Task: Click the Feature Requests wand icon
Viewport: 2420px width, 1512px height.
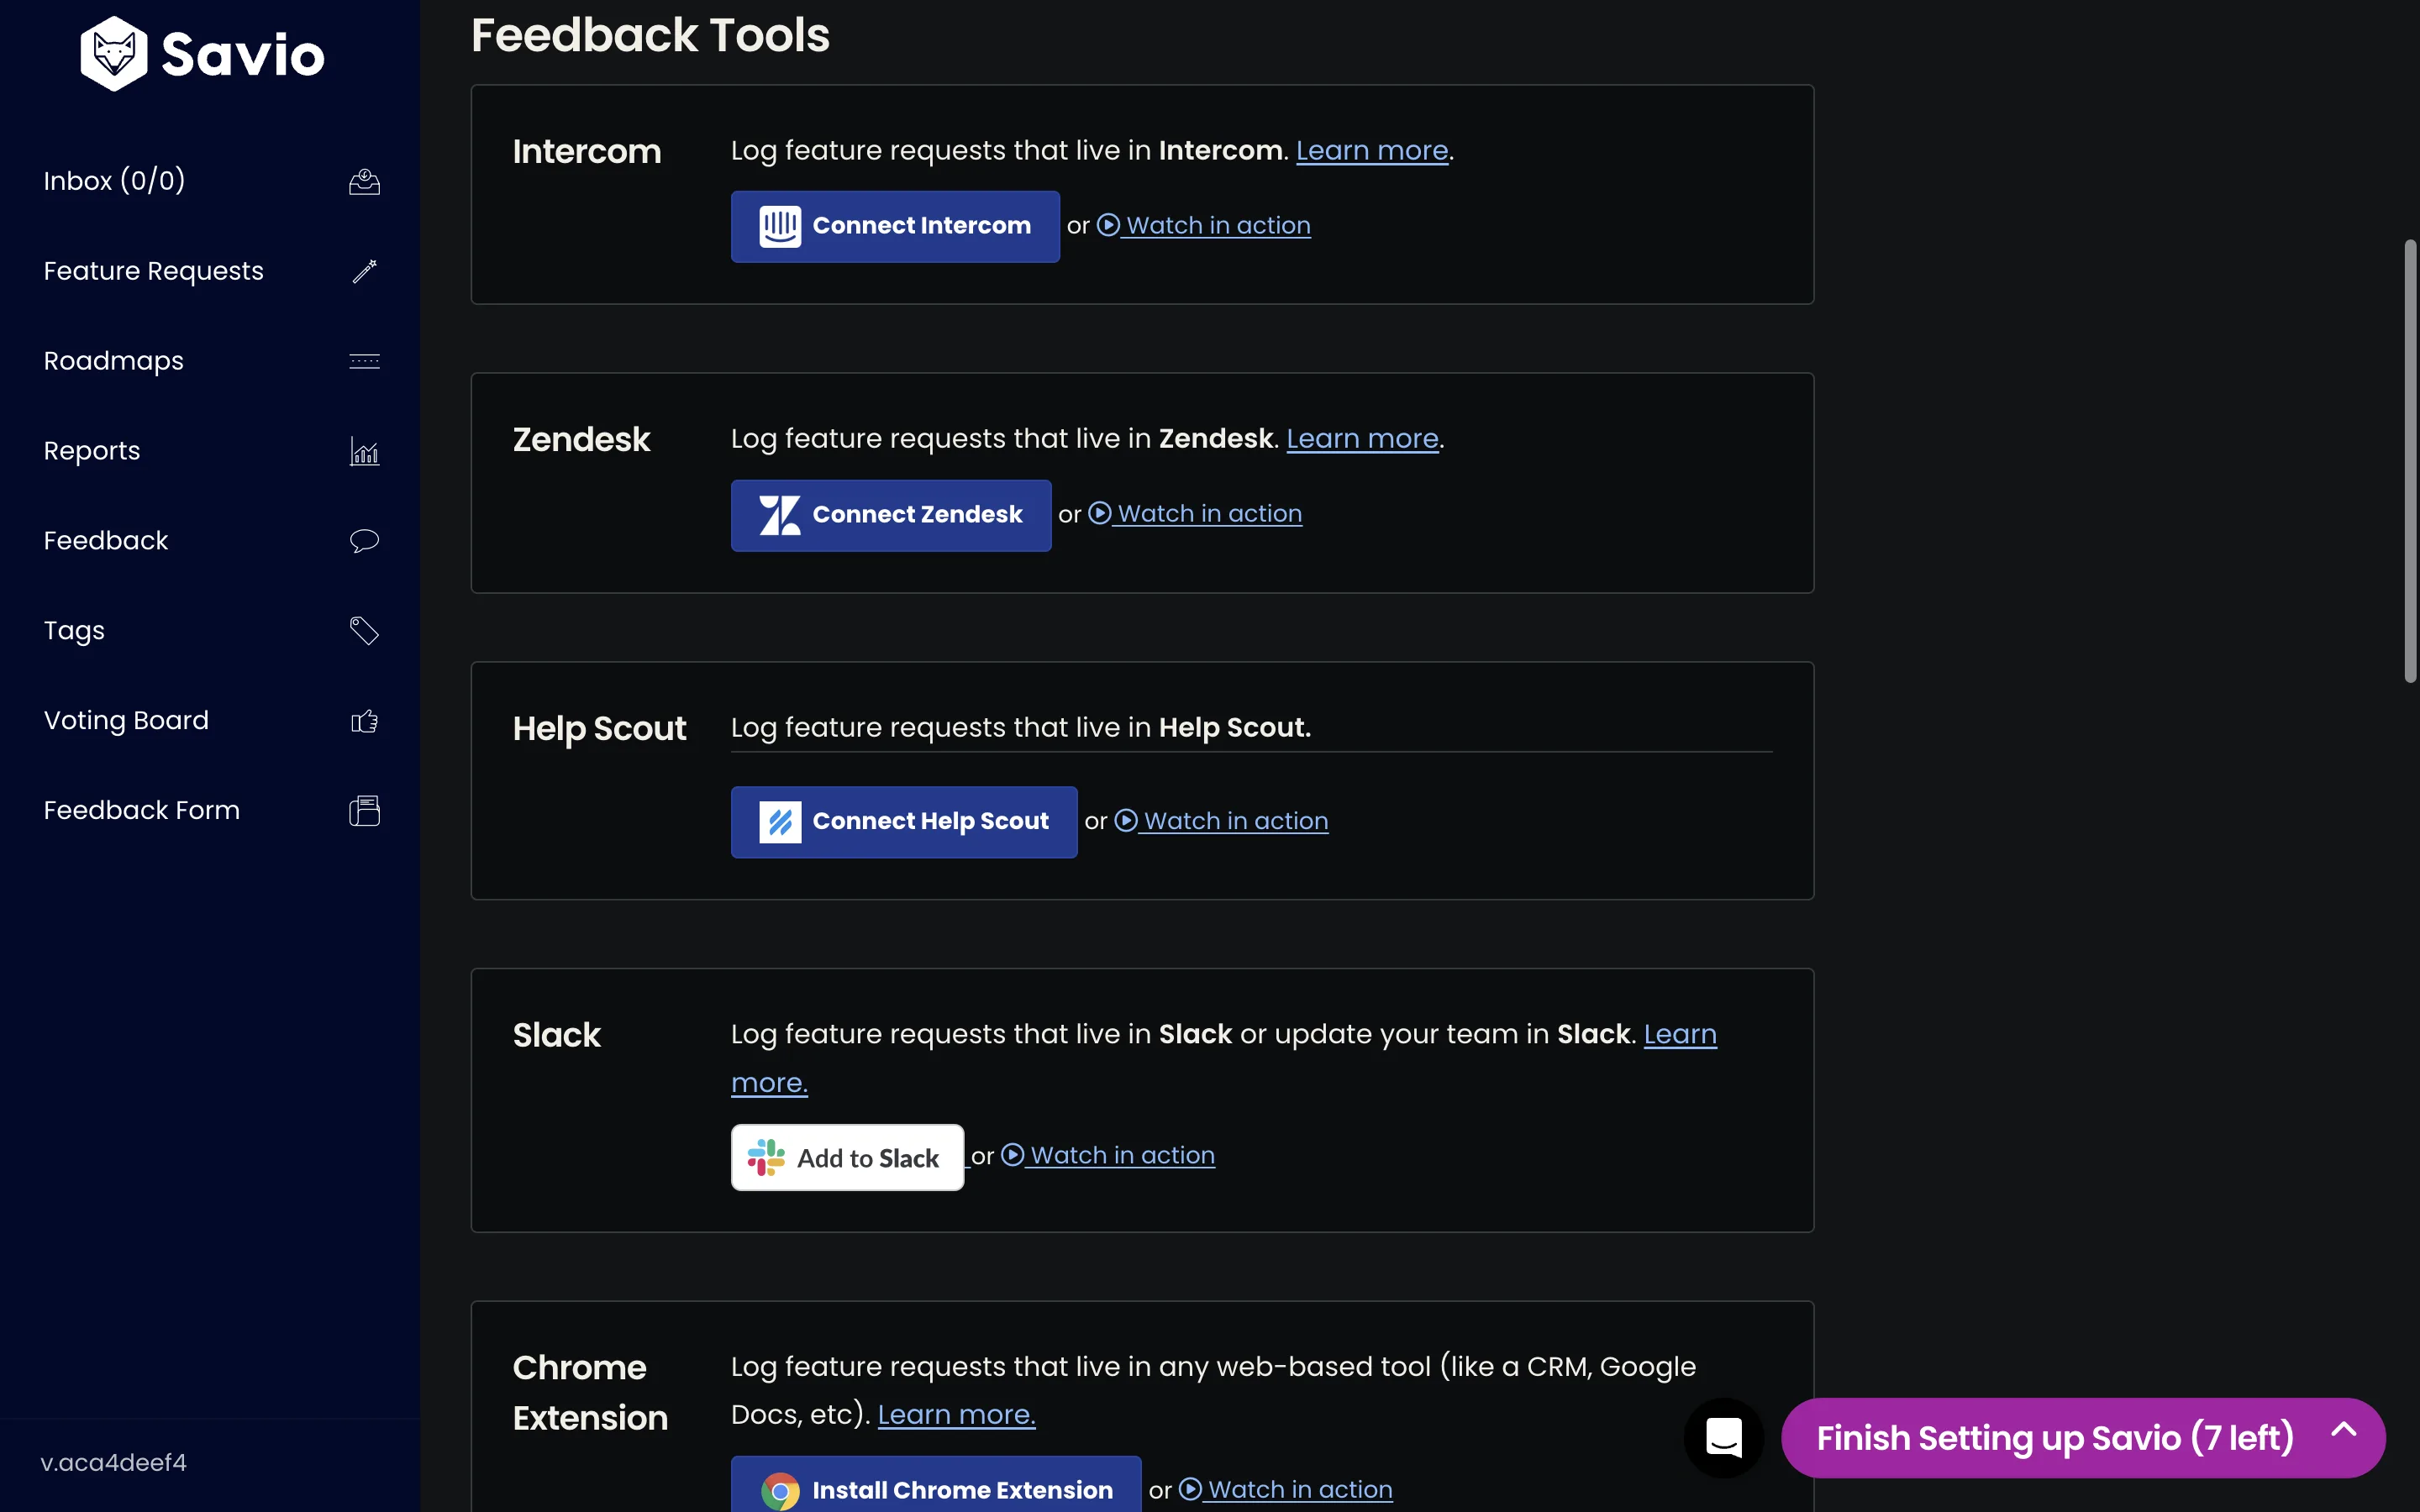Action: [x=364, y=271]
